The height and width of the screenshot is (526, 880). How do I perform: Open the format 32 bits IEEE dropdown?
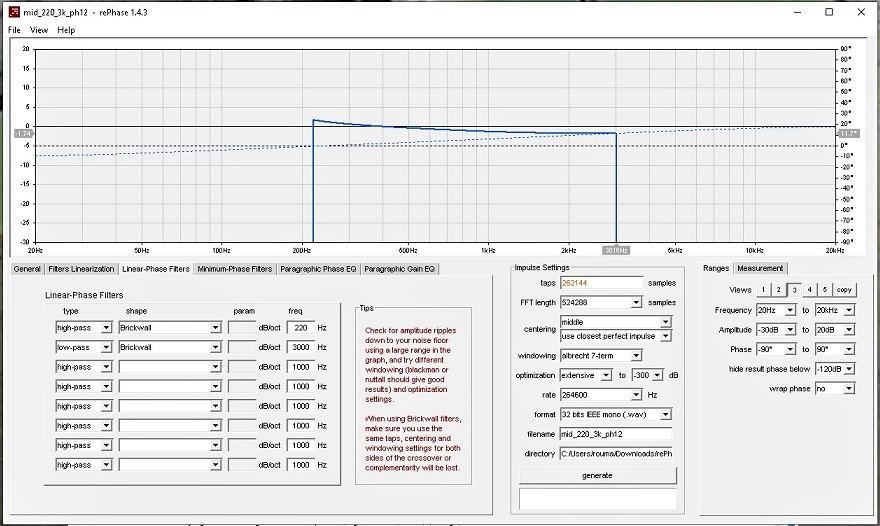click(665, 415)
